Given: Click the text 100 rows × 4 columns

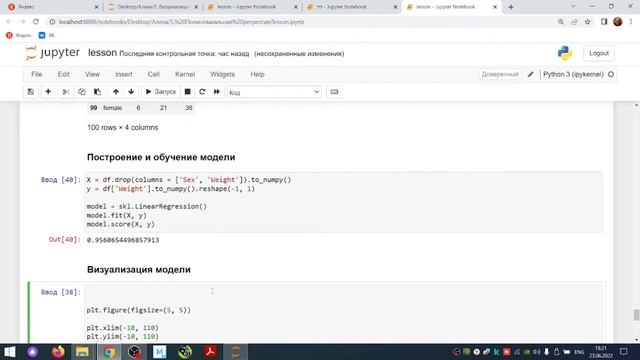Looking at the screenshot, I should coord(122,127).
